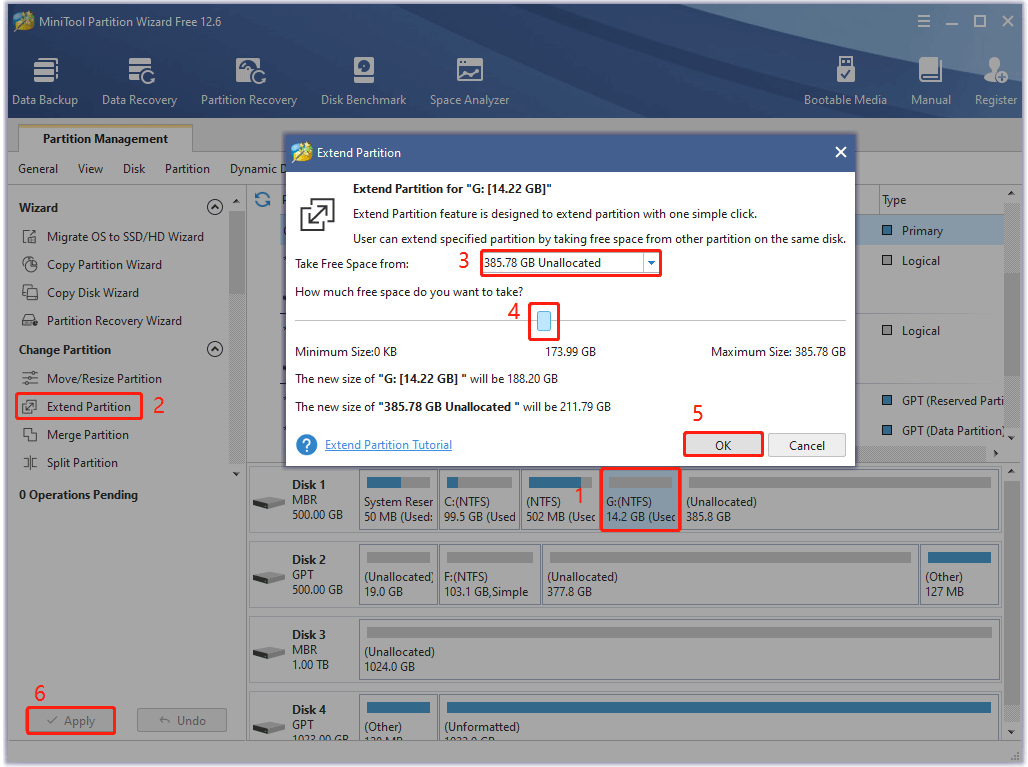Open the General menu
This screenshot has width=1028, height=767.
(38, 168)
